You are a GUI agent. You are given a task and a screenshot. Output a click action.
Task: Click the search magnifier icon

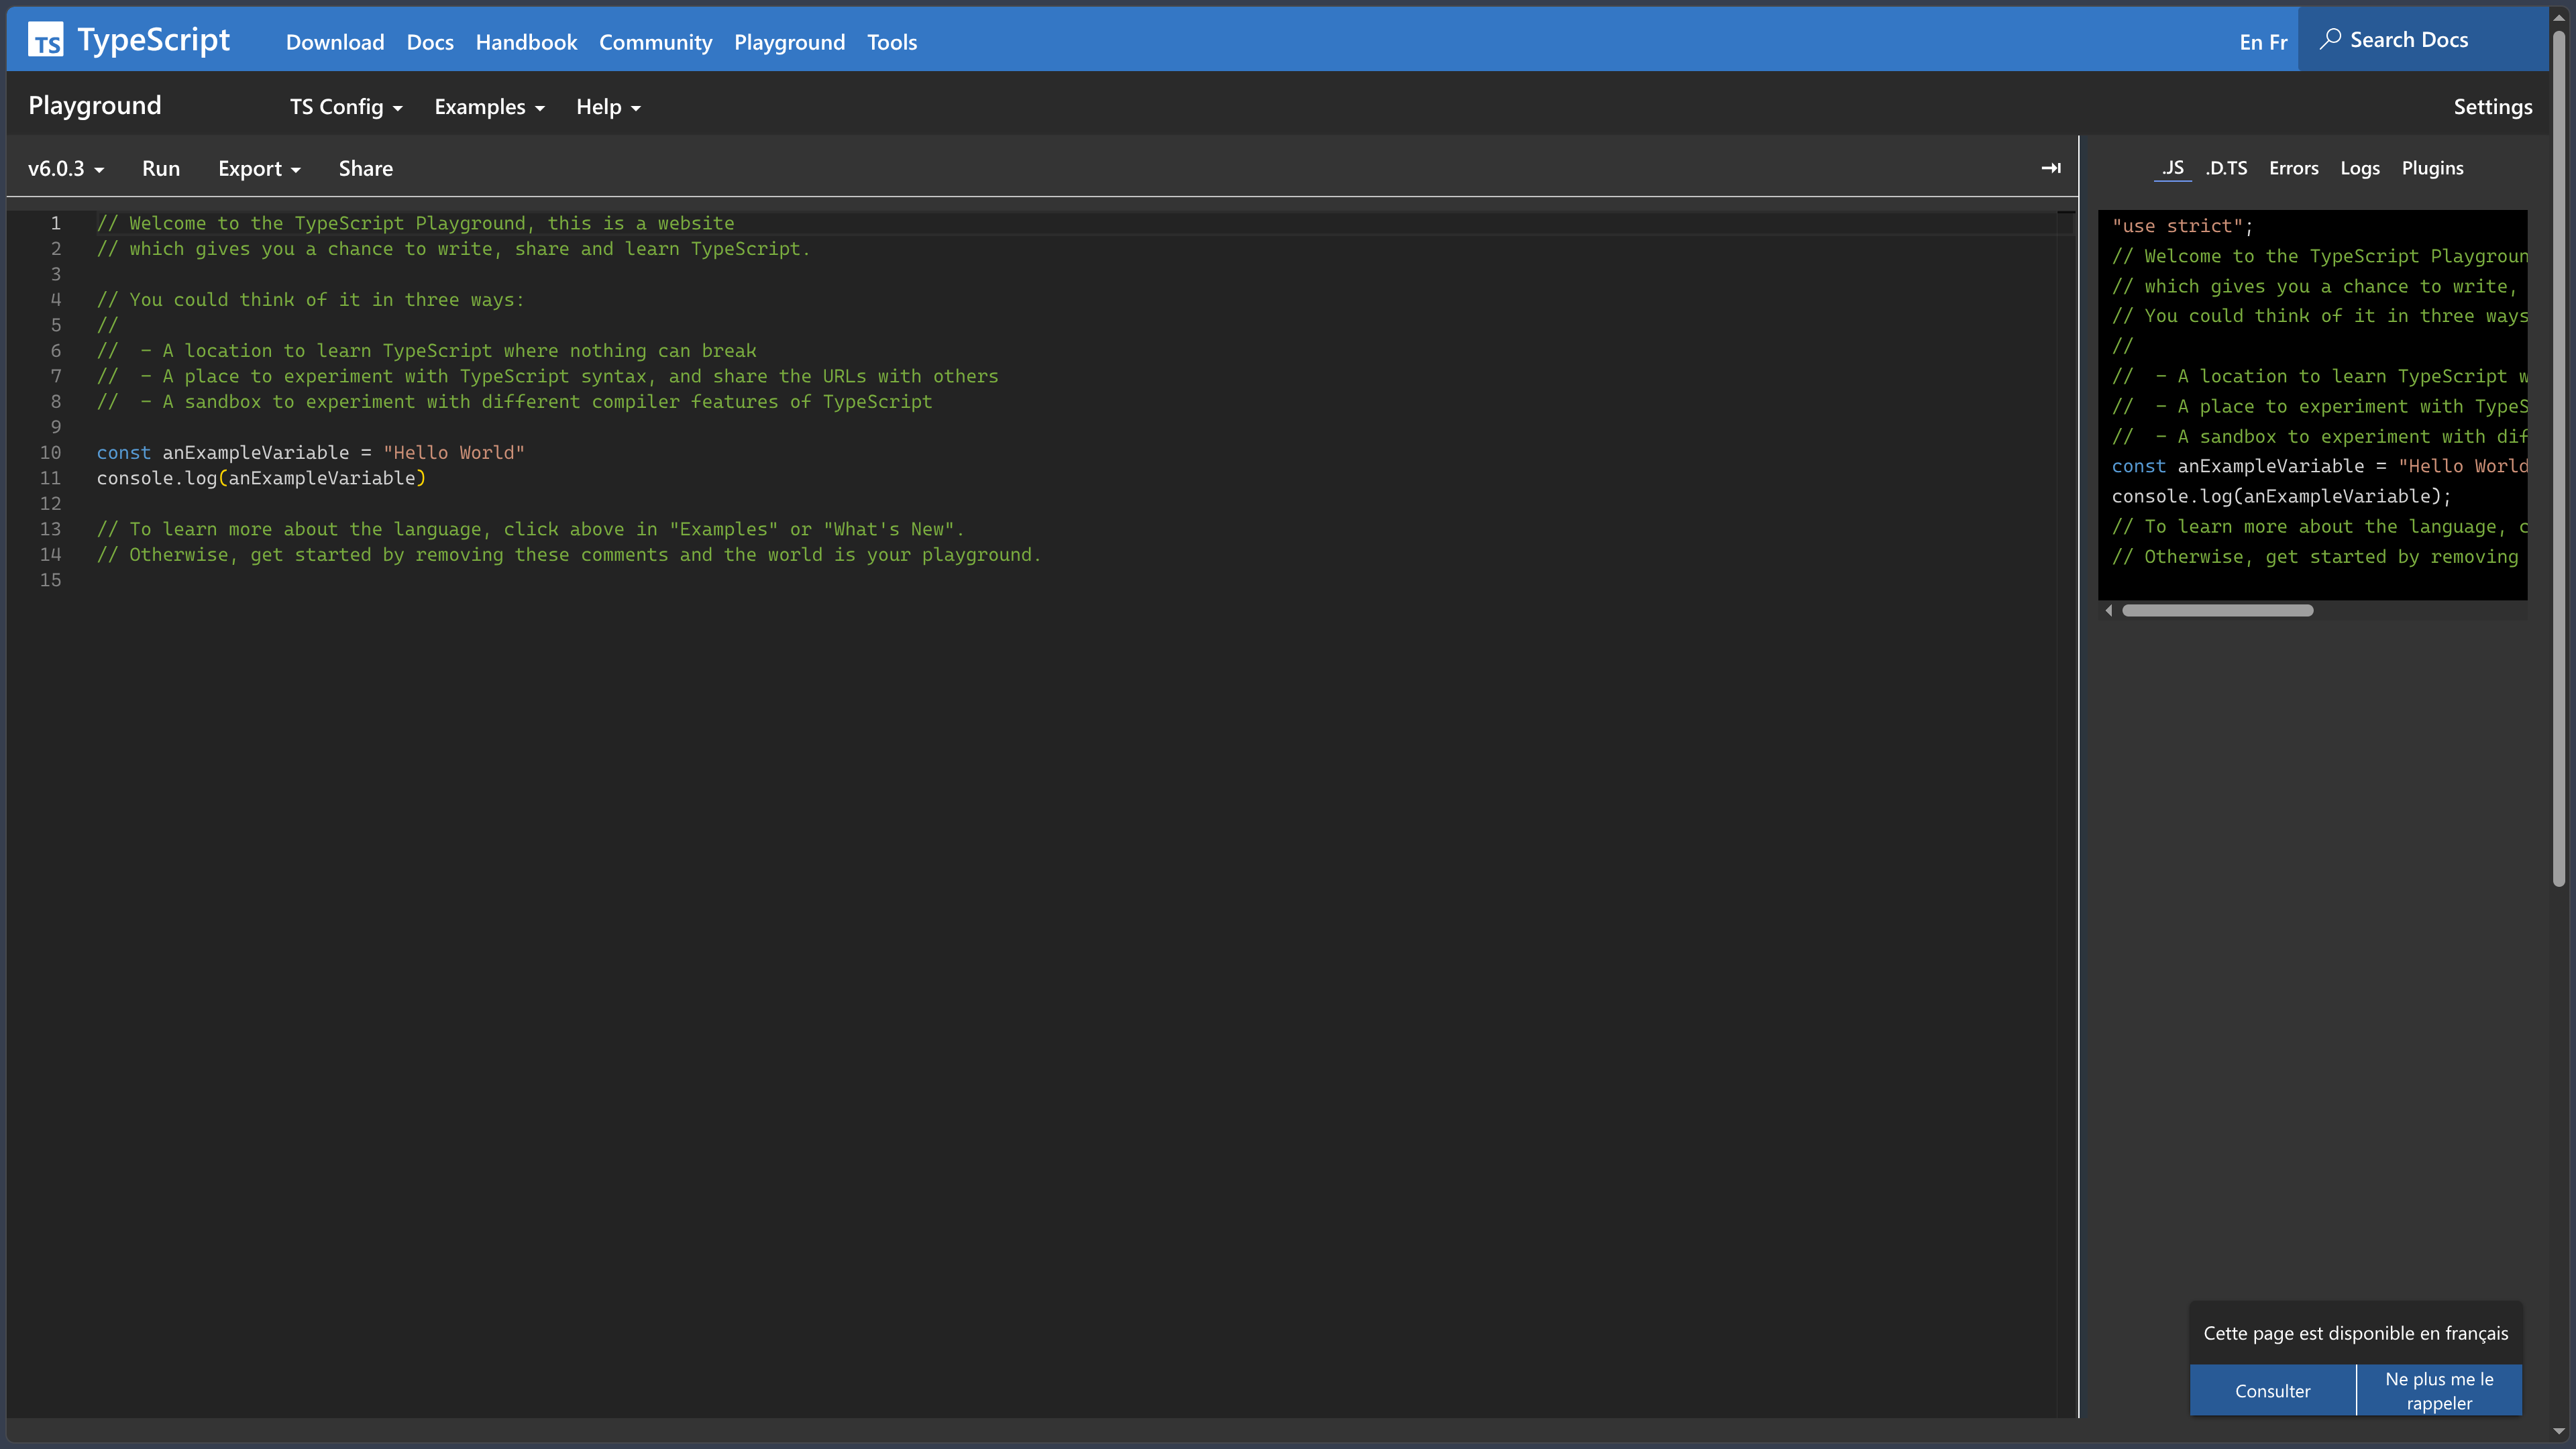click(2330, 39)
